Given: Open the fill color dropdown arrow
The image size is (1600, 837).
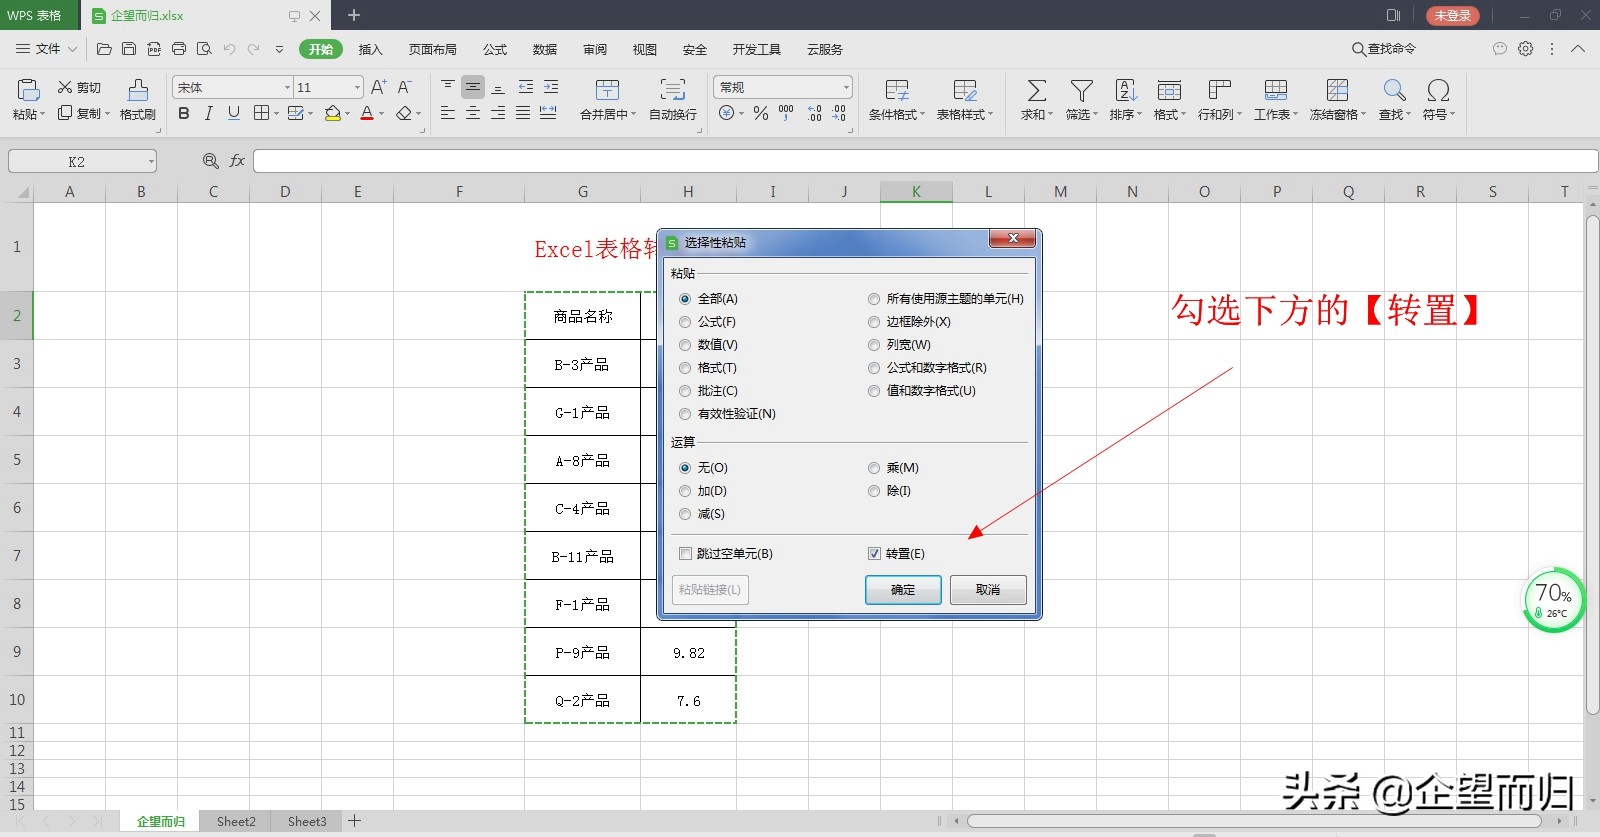Looking at the screenshot, I should (347, 114).
